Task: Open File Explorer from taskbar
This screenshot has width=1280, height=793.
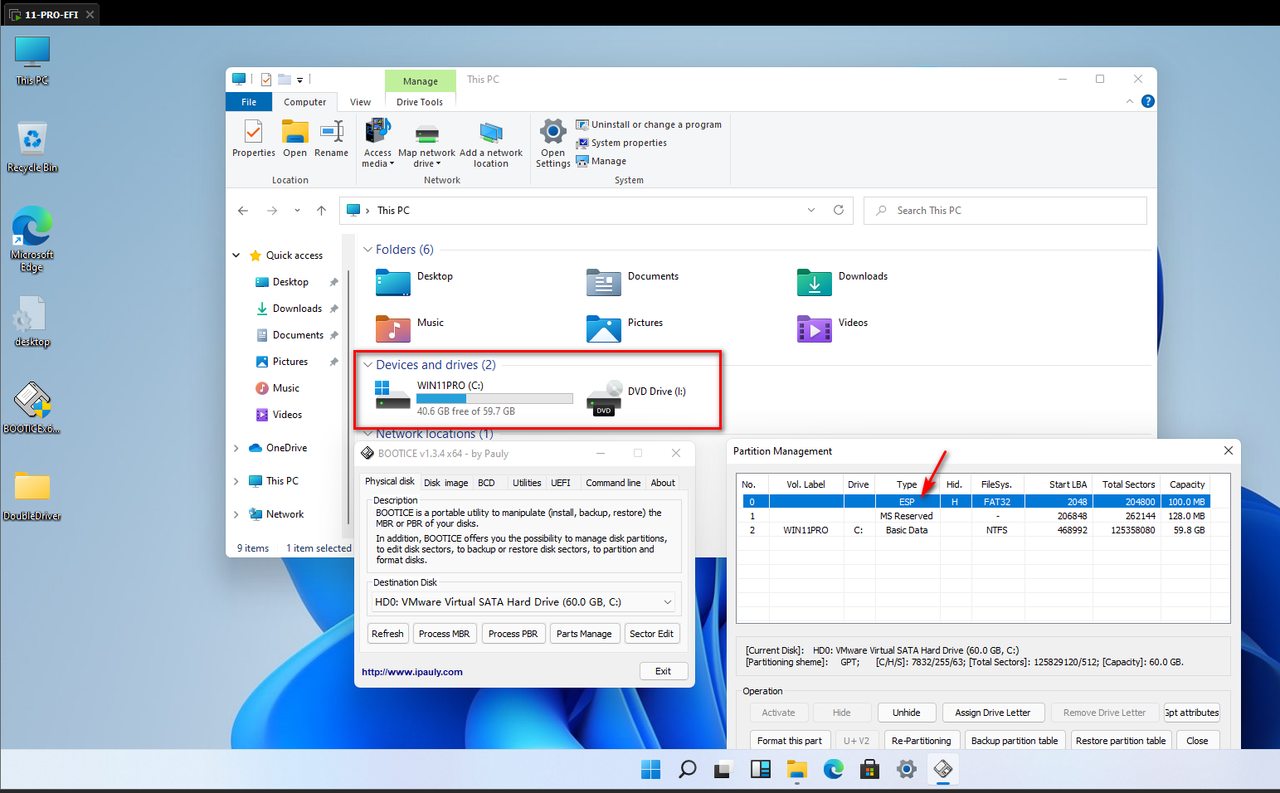Action: point(797,769)
